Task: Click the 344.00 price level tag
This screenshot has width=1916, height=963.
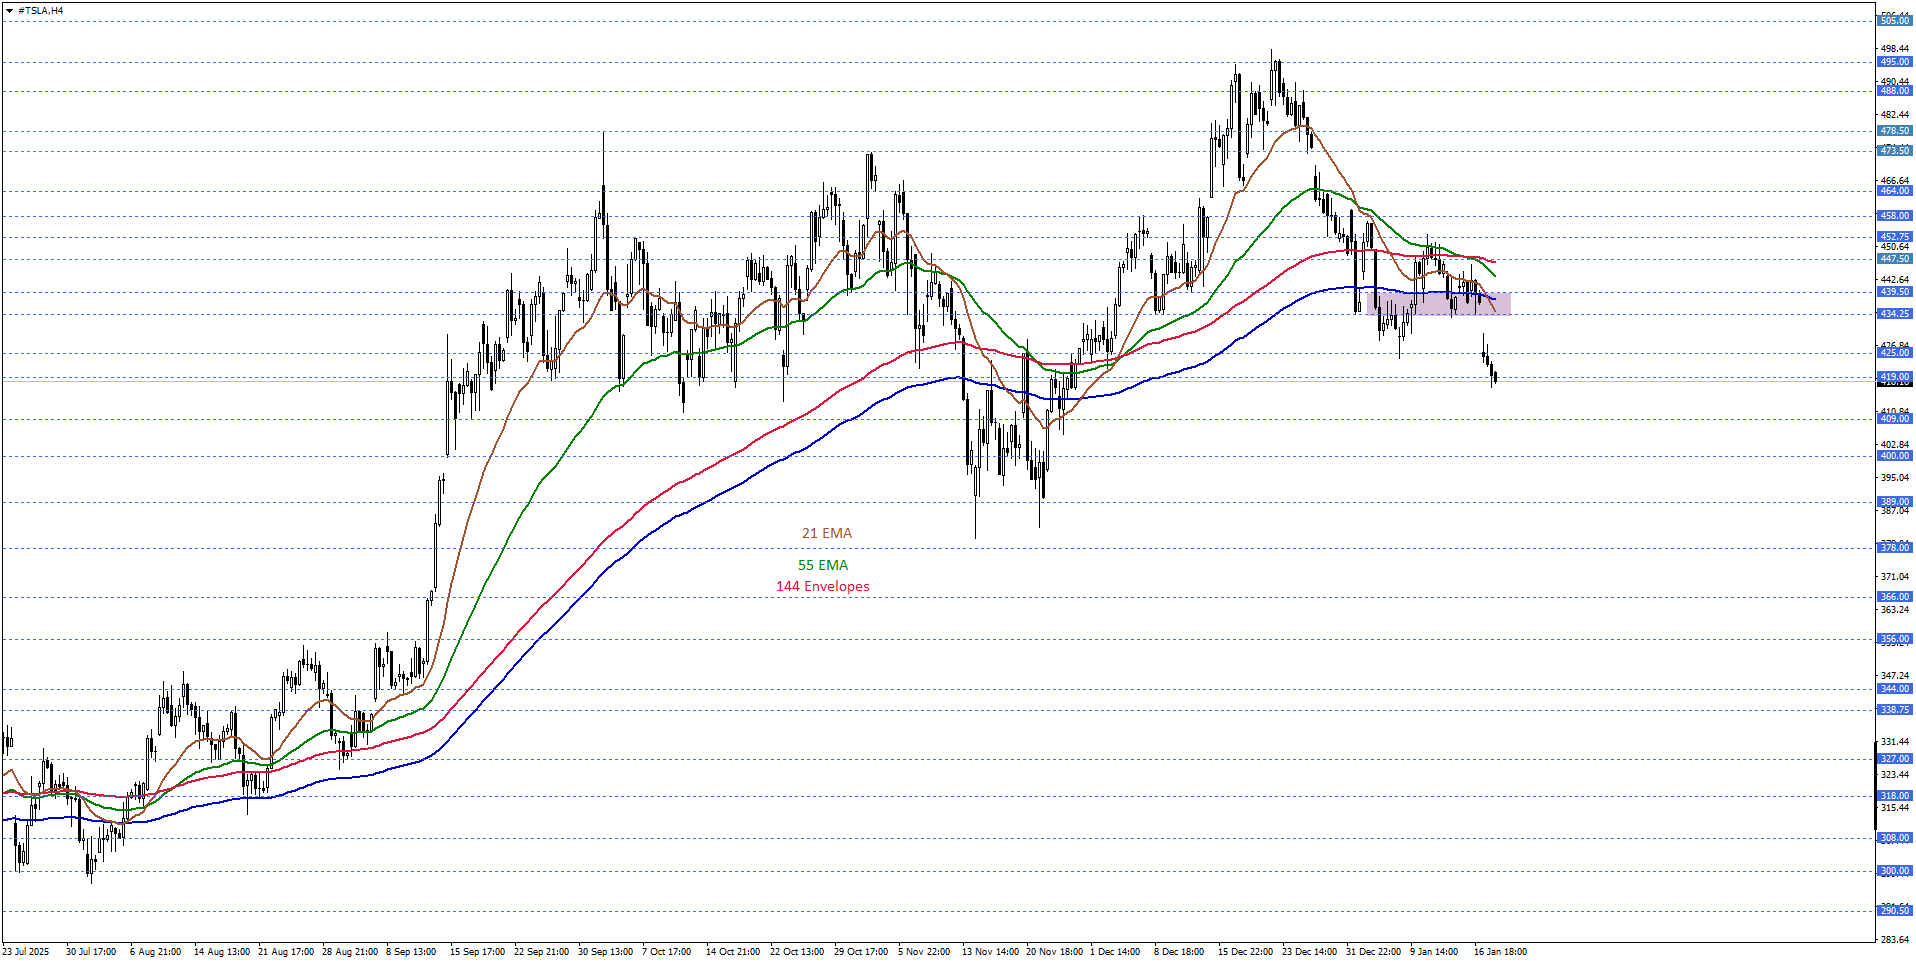Action: pyautogui.click(x=1894, y=689)
